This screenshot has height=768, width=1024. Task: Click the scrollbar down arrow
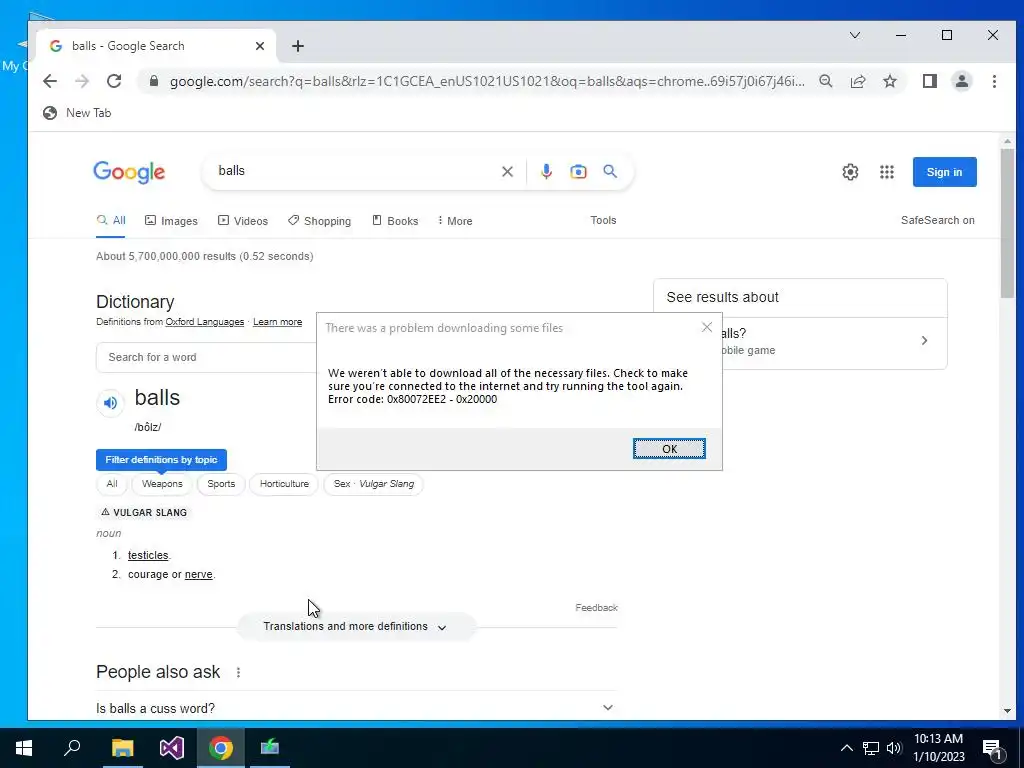pyautogui.click(x=1007, y=711)
